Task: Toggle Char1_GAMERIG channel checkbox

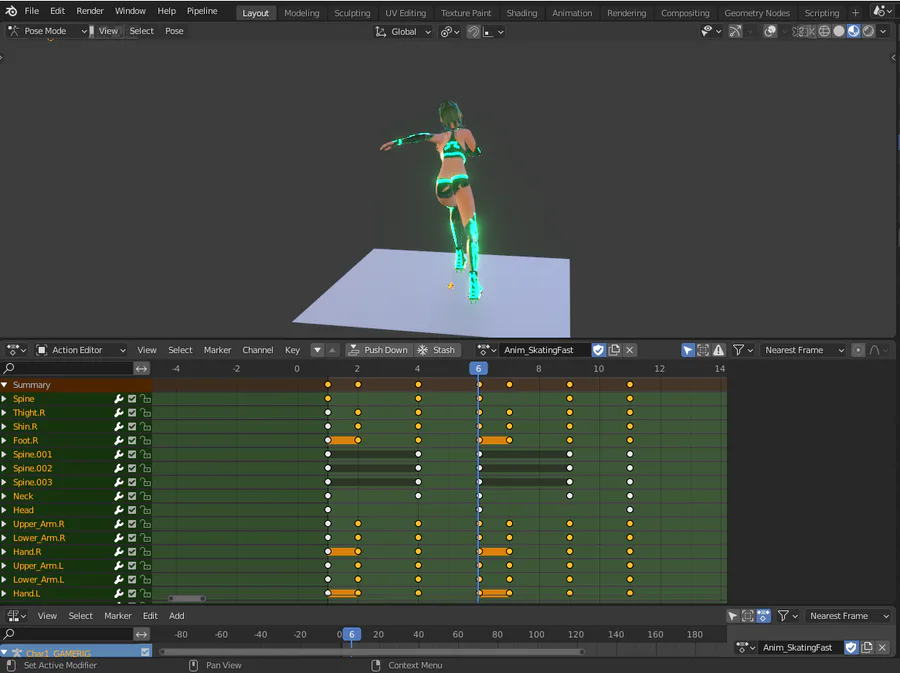Action: pyautogui.click(x=145, y=652)
